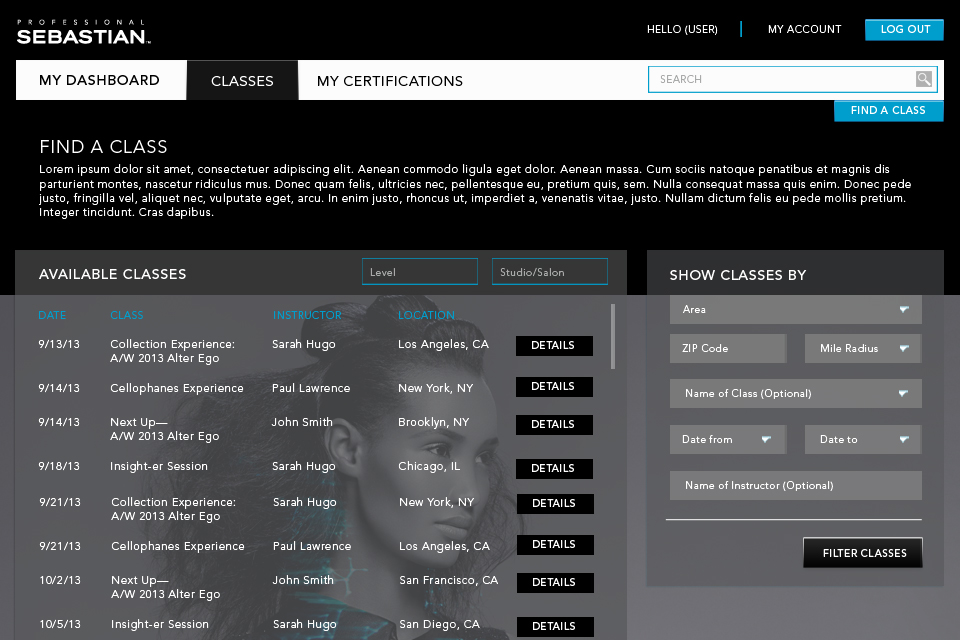Open My Certifications tab
This screenshot has width=960, height=640.
click(389, 81)
